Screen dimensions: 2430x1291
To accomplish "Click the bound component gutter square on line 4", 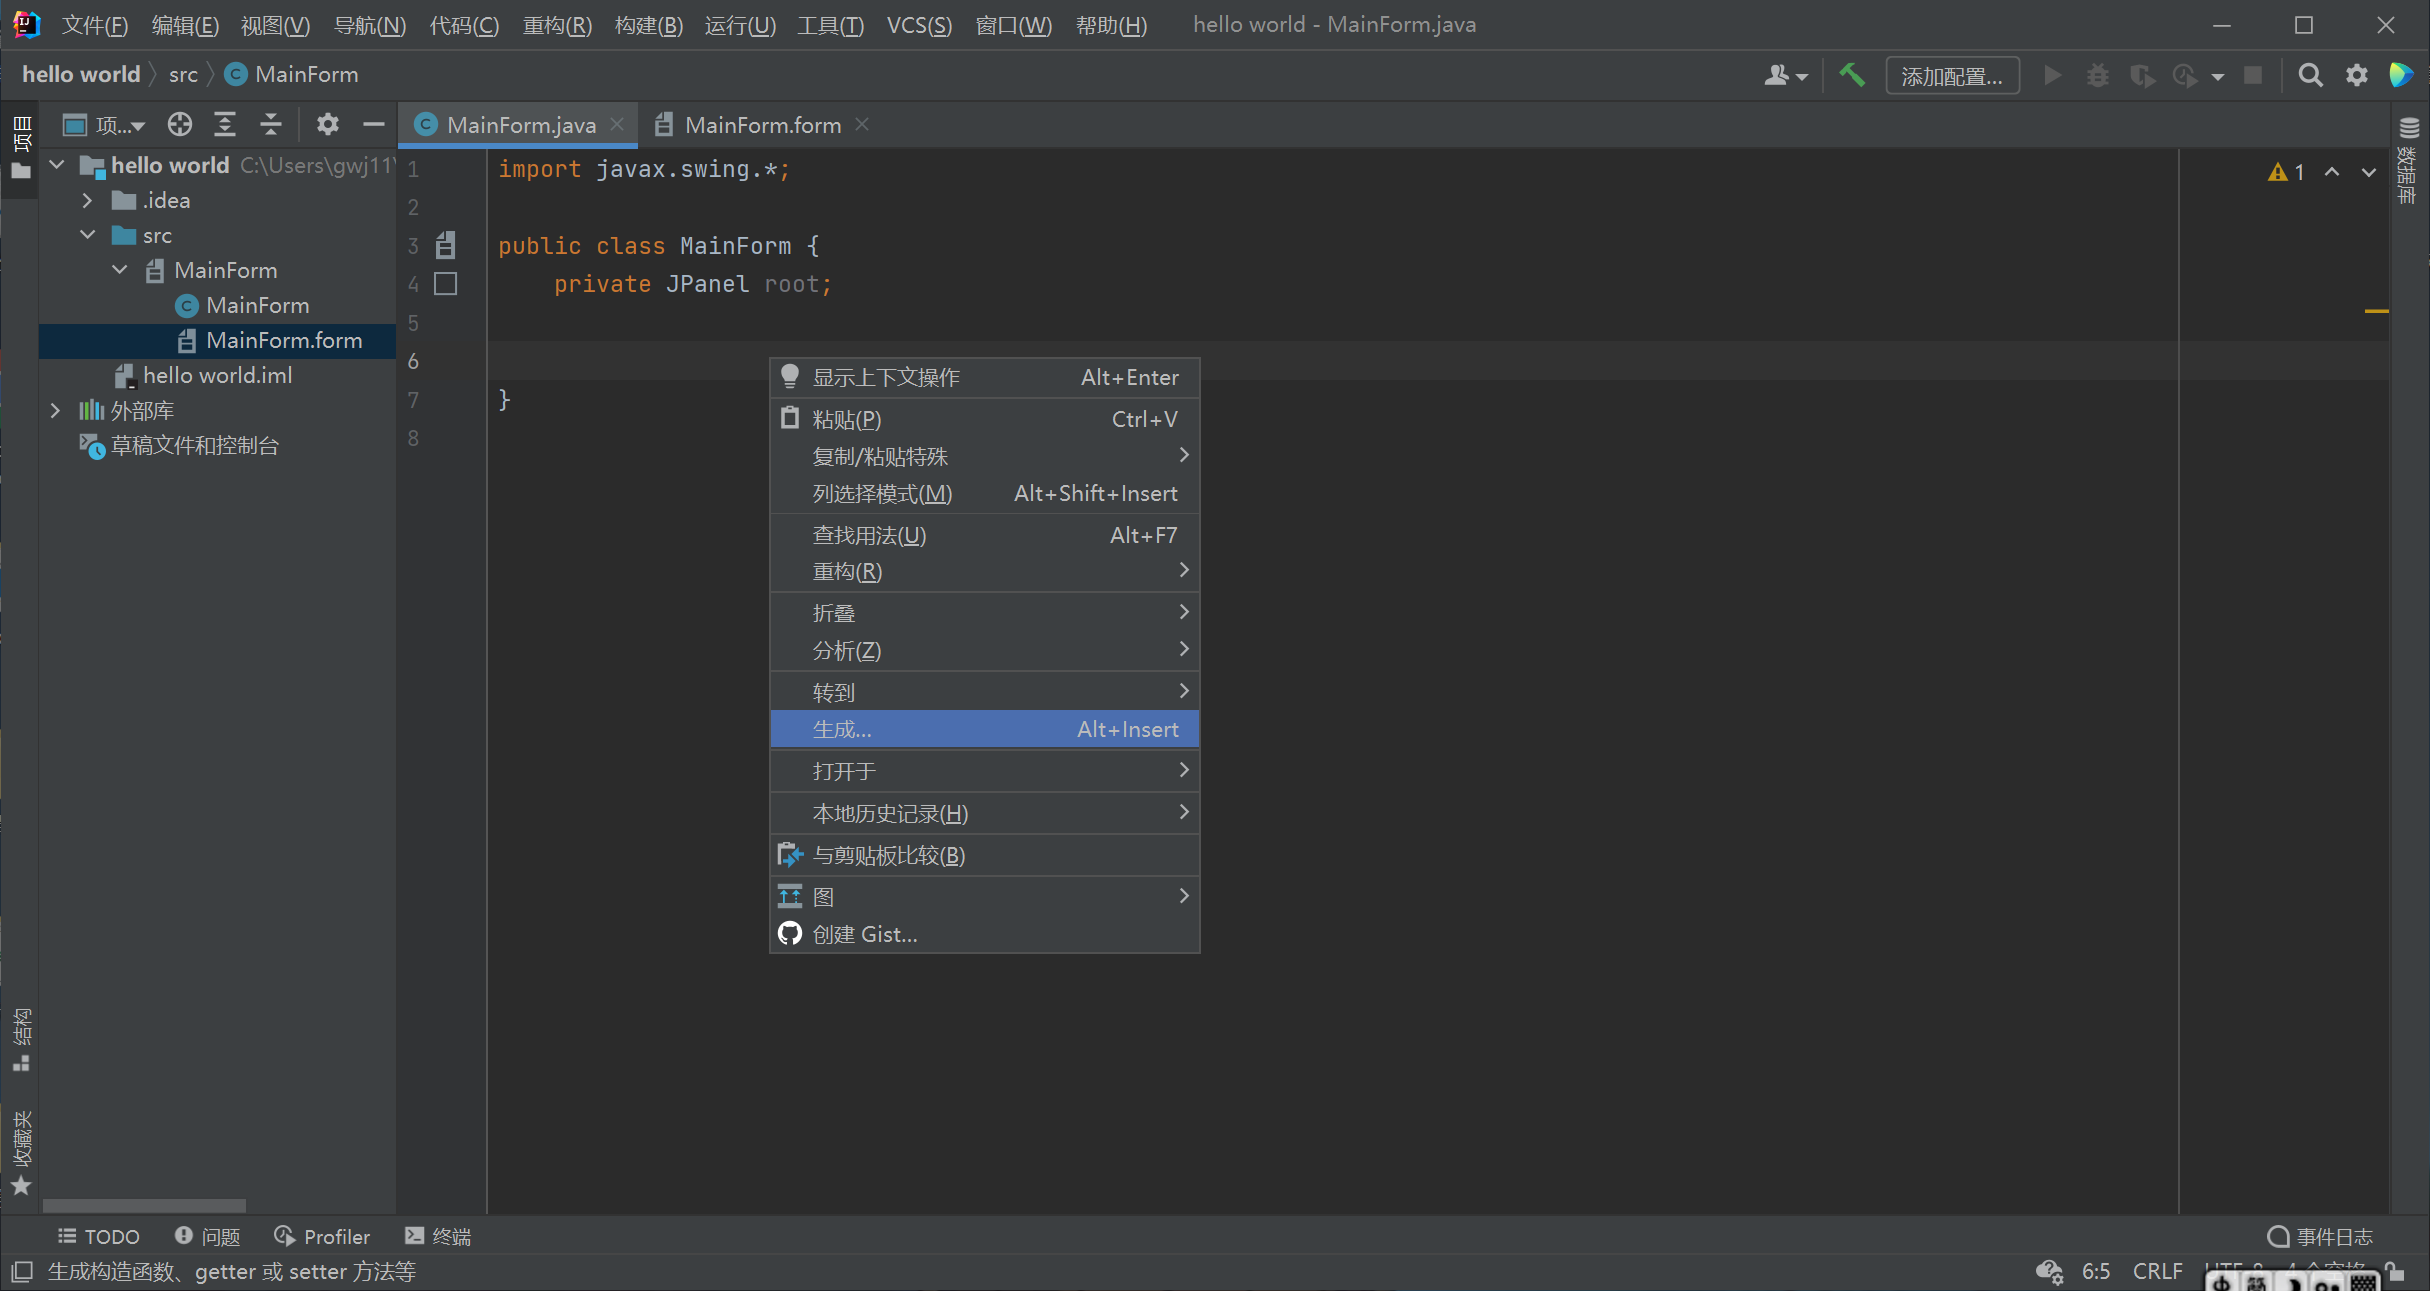I will click(446, 284).
